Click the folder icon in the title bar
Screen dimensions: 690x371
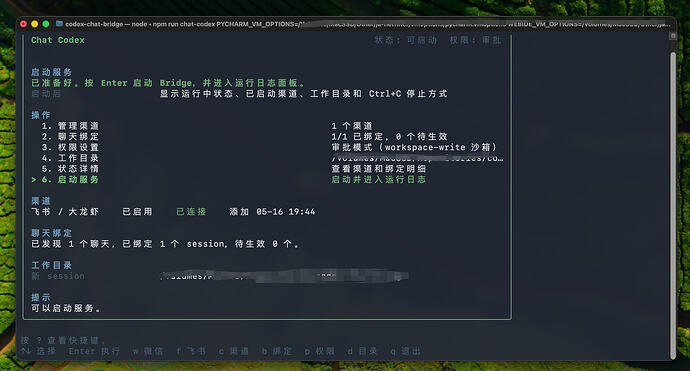point(59,24)
